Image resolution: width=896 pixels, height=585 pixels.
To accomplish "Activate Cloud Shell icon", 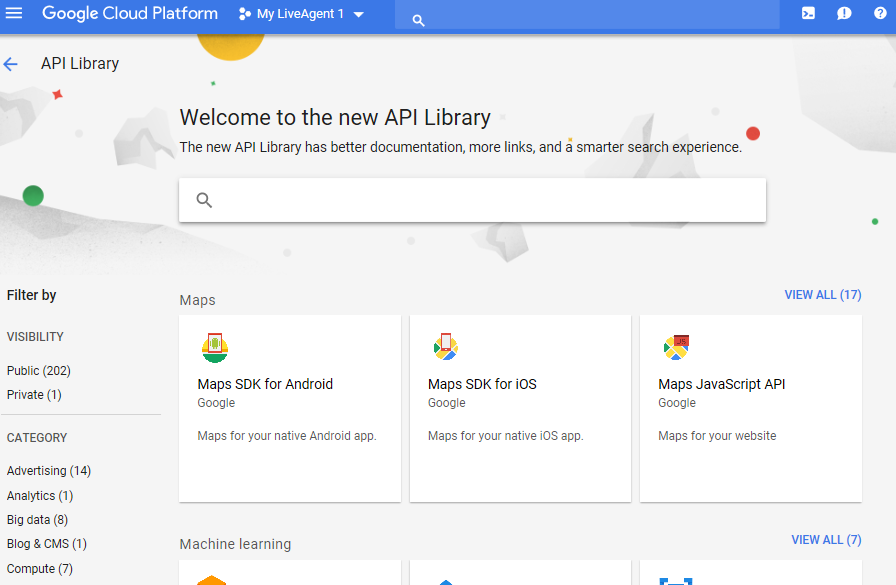I will click(808, 13).
